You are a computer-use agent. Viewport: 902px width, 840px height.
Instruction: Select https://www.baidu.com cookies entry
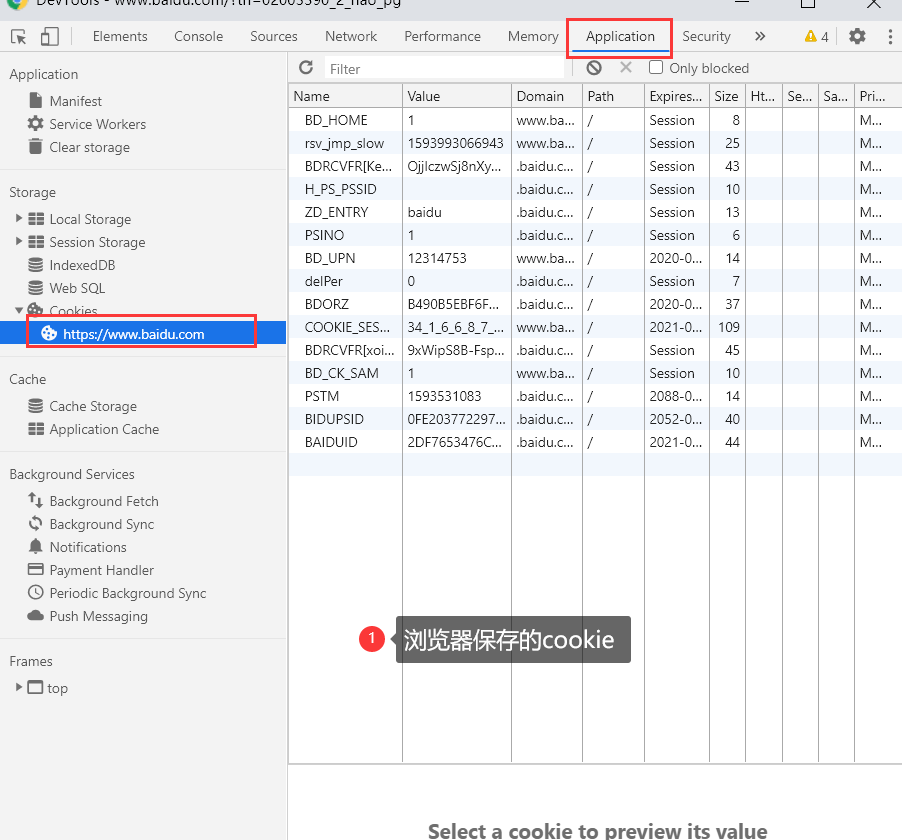(143, 333)
